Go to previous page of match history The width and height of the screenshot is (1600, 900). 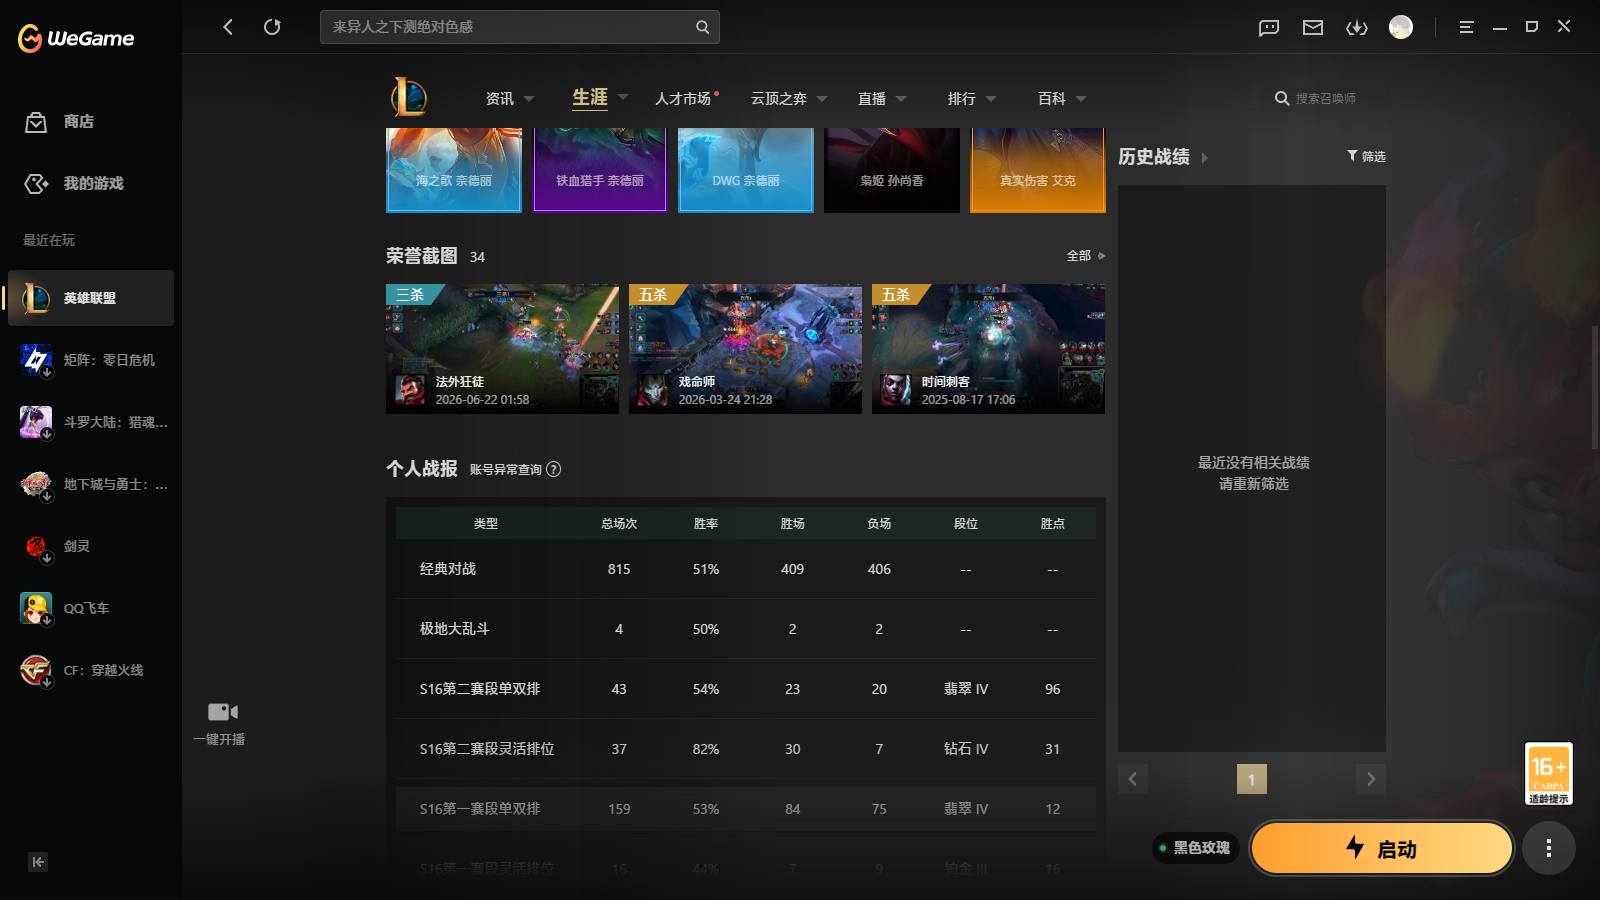tap(1133, 779)
